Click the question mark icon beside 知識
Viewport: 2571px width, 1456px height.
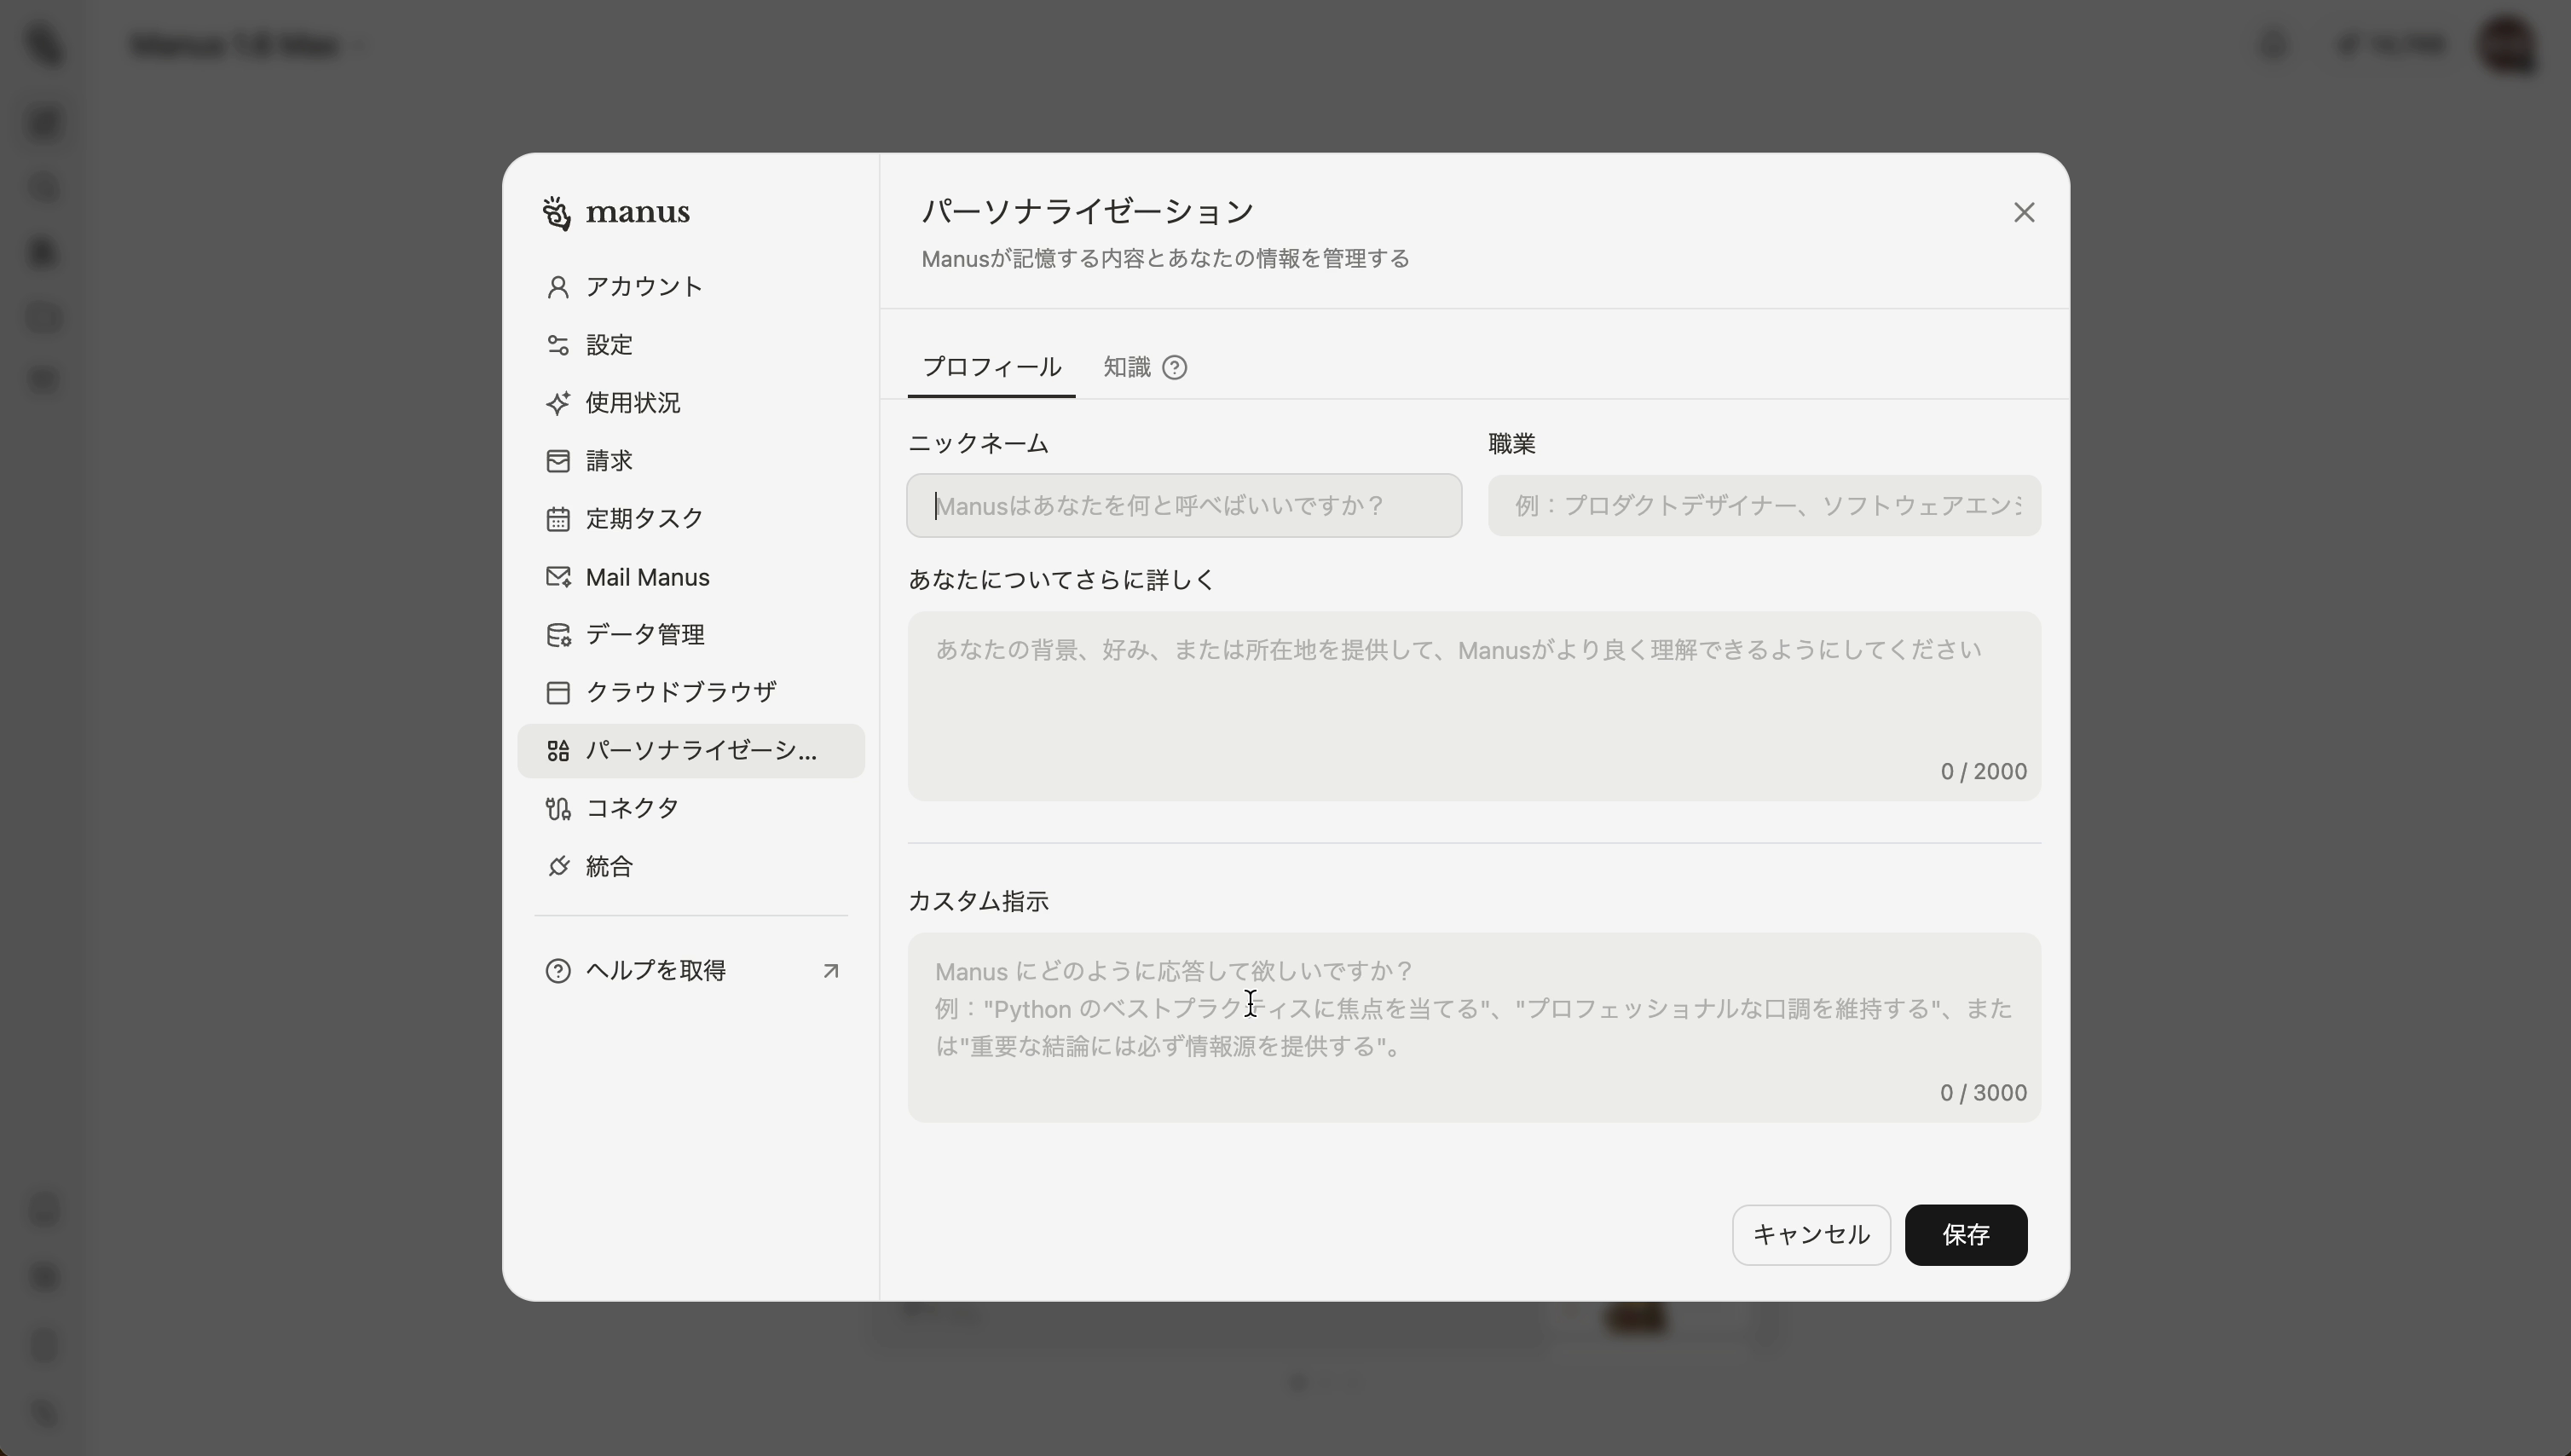click(x=1175, y=368)
